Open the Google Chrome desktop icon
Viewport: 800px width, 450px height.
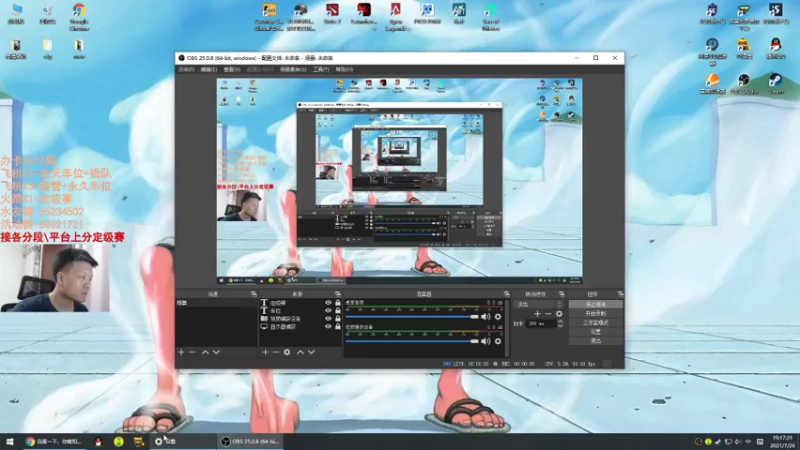[x=79, y=16]
